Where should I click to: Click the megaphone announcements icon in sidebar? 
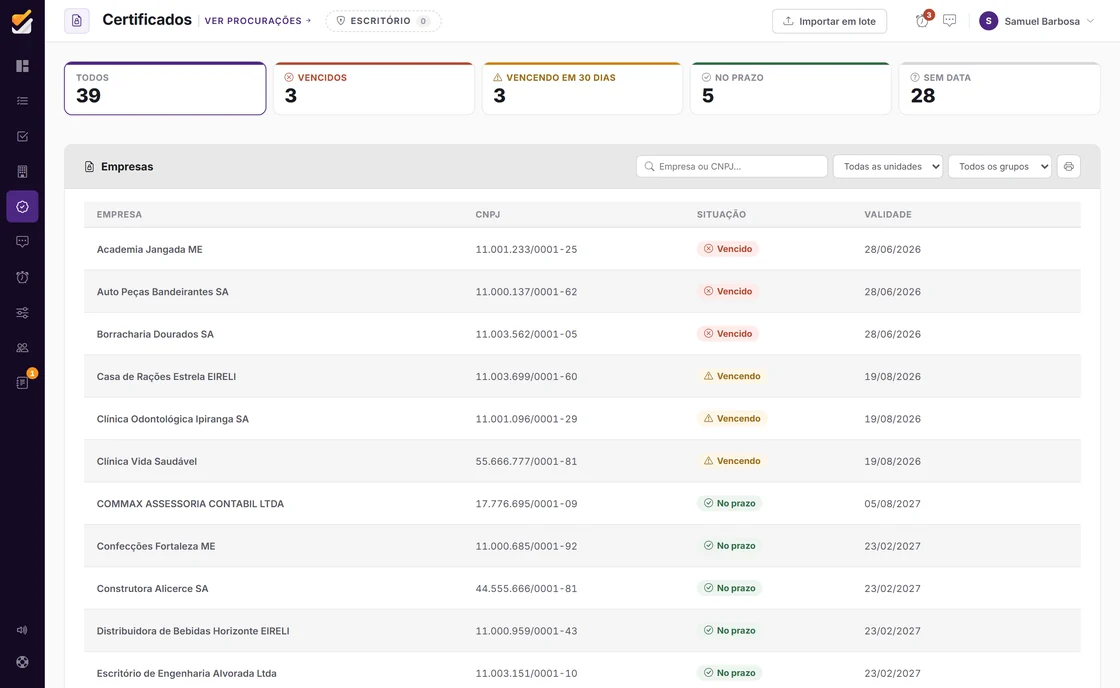(22, 630)
